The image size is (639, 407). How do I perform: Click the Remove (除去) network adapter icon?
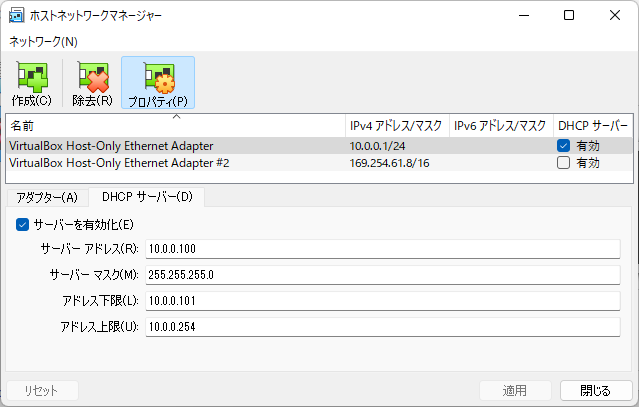tap(93, 83)
